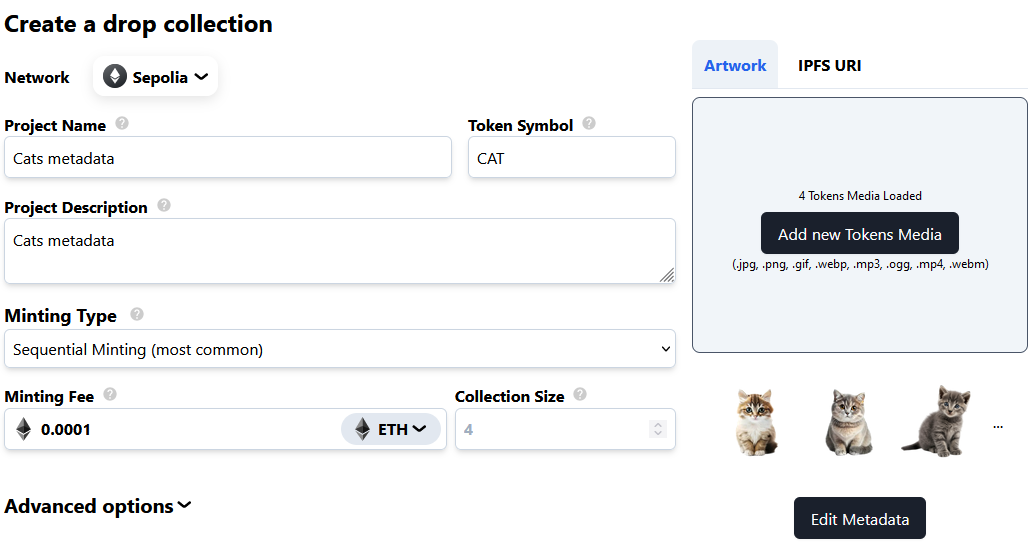Click the Minting Fee help icon
This screenshot has height=547, width=1034.
click(110, 395)
